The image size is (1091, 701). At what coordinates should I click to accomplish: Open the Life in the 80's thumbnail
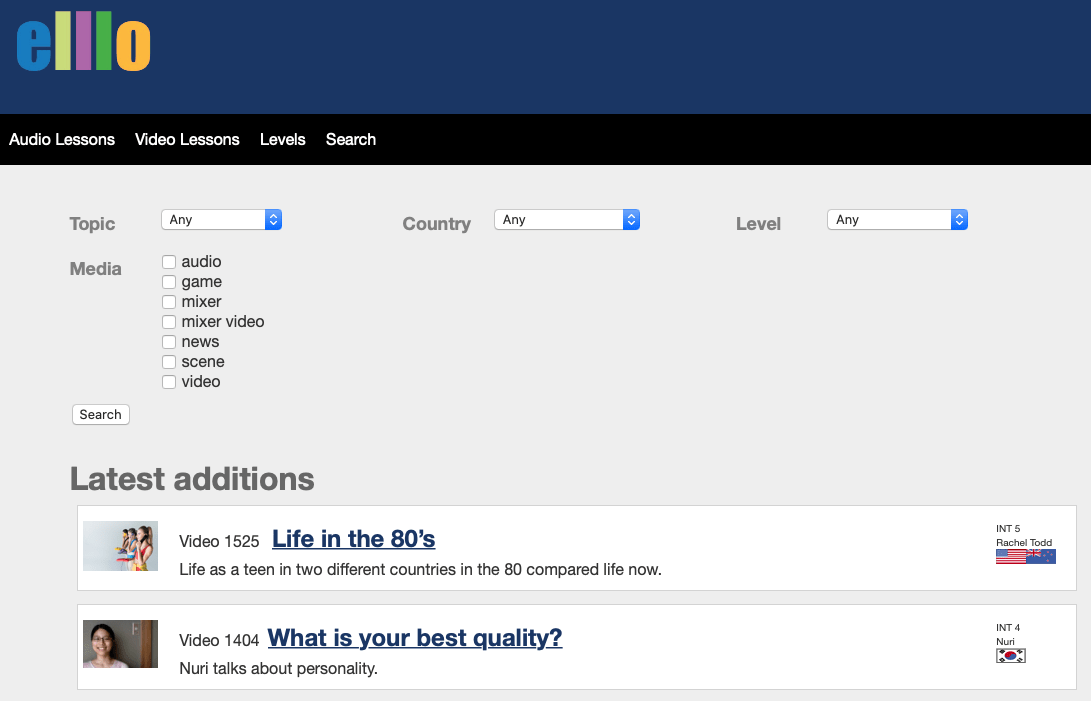pyautogui.click(x=120, y=546)
